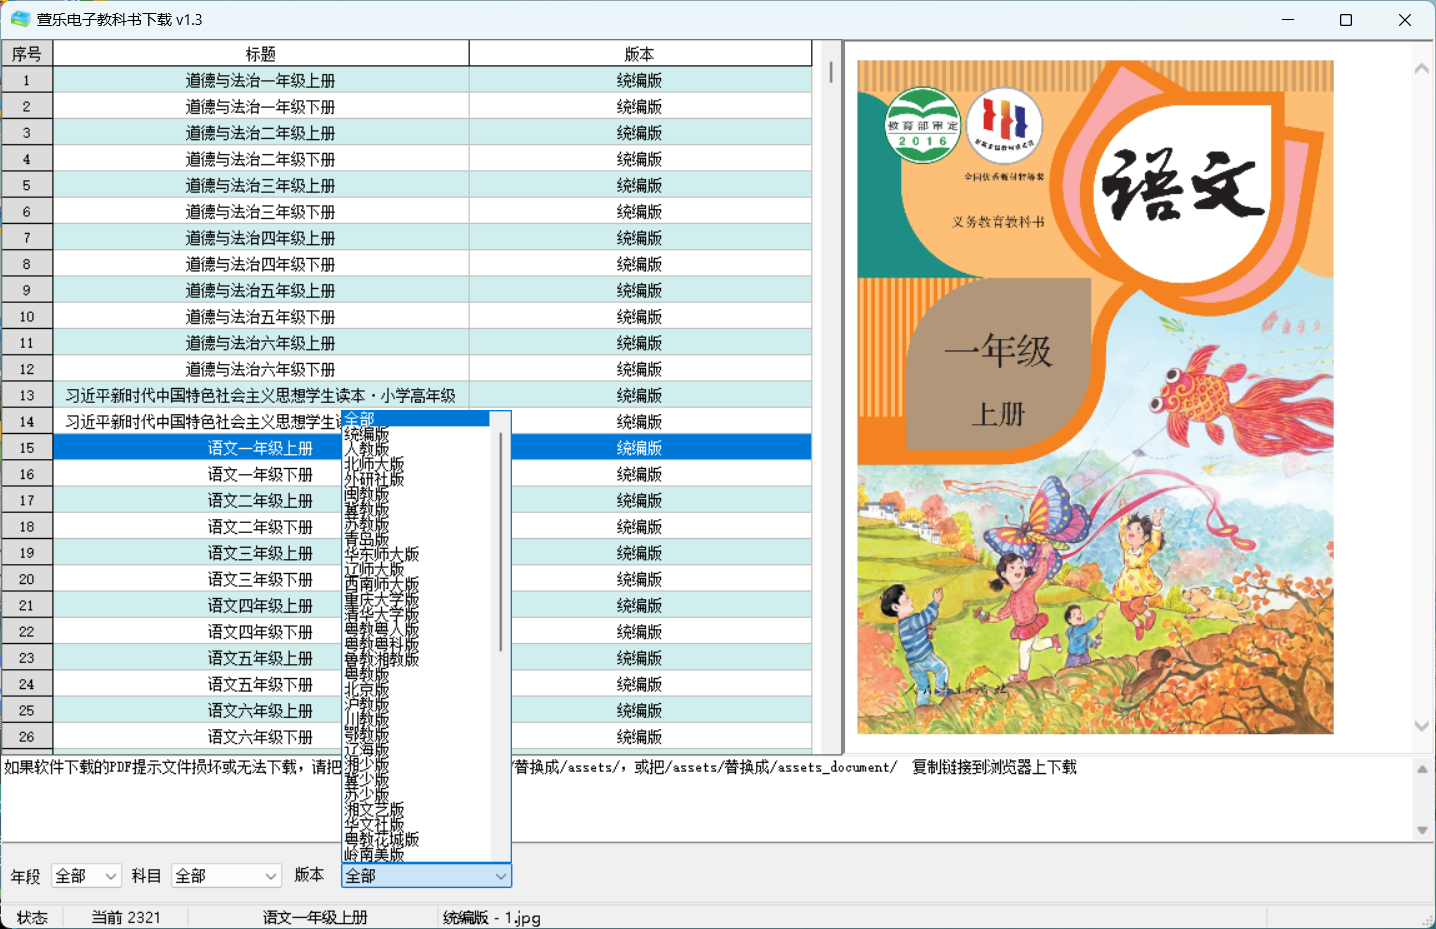Select the 小学高年级 学生读本 row
The image size is (1436, 929).
(261, 396)
